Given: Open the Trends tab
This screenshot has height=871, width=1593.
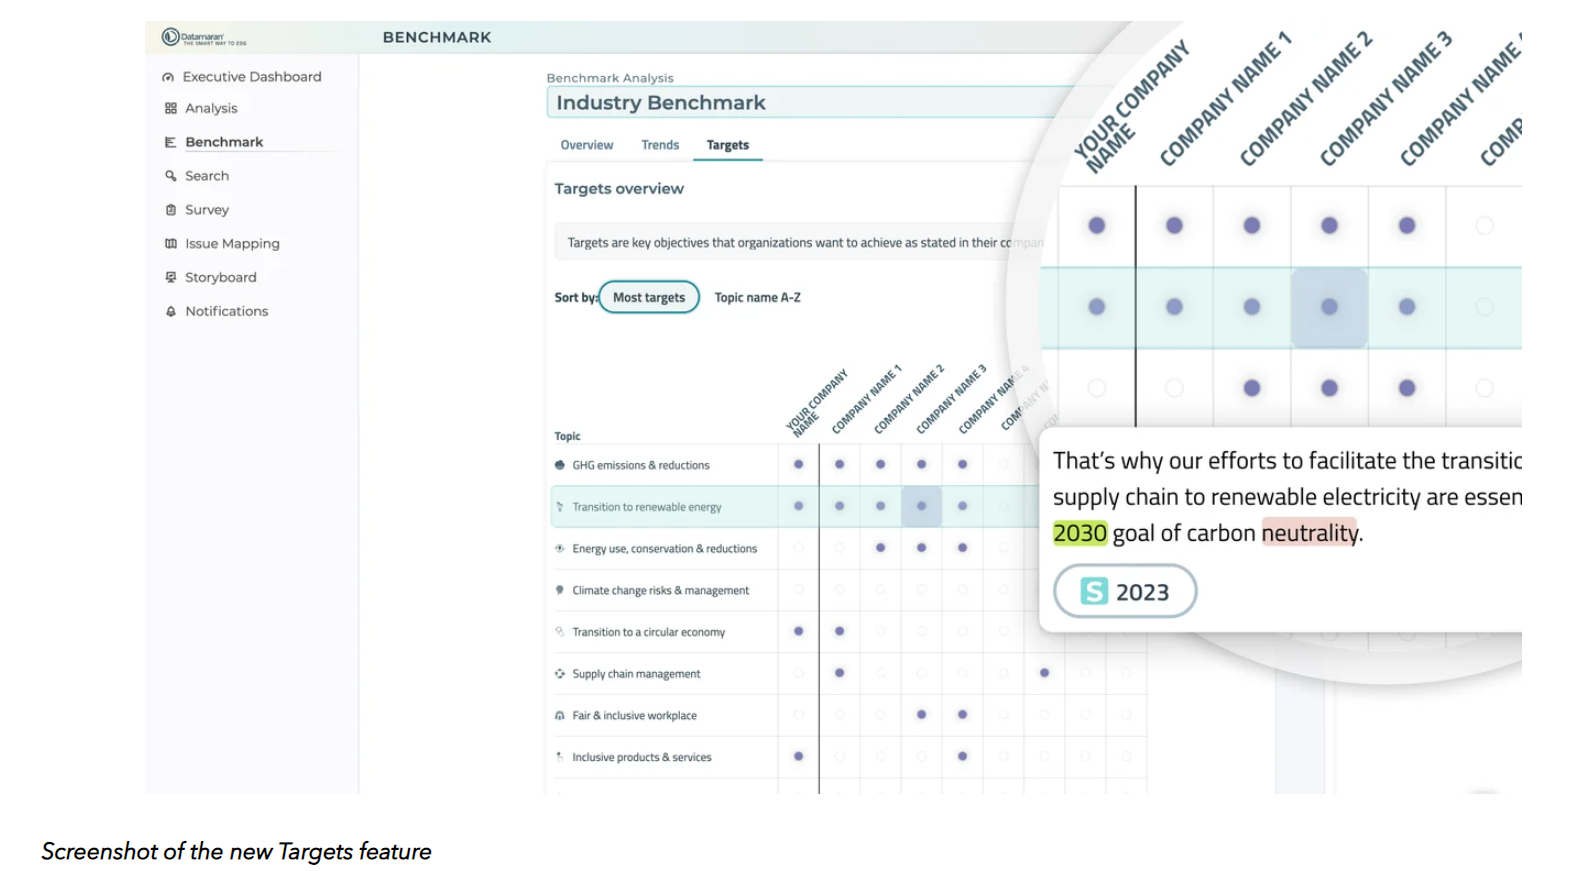Looking at the screenshot, I should click(x=660, y=145).
